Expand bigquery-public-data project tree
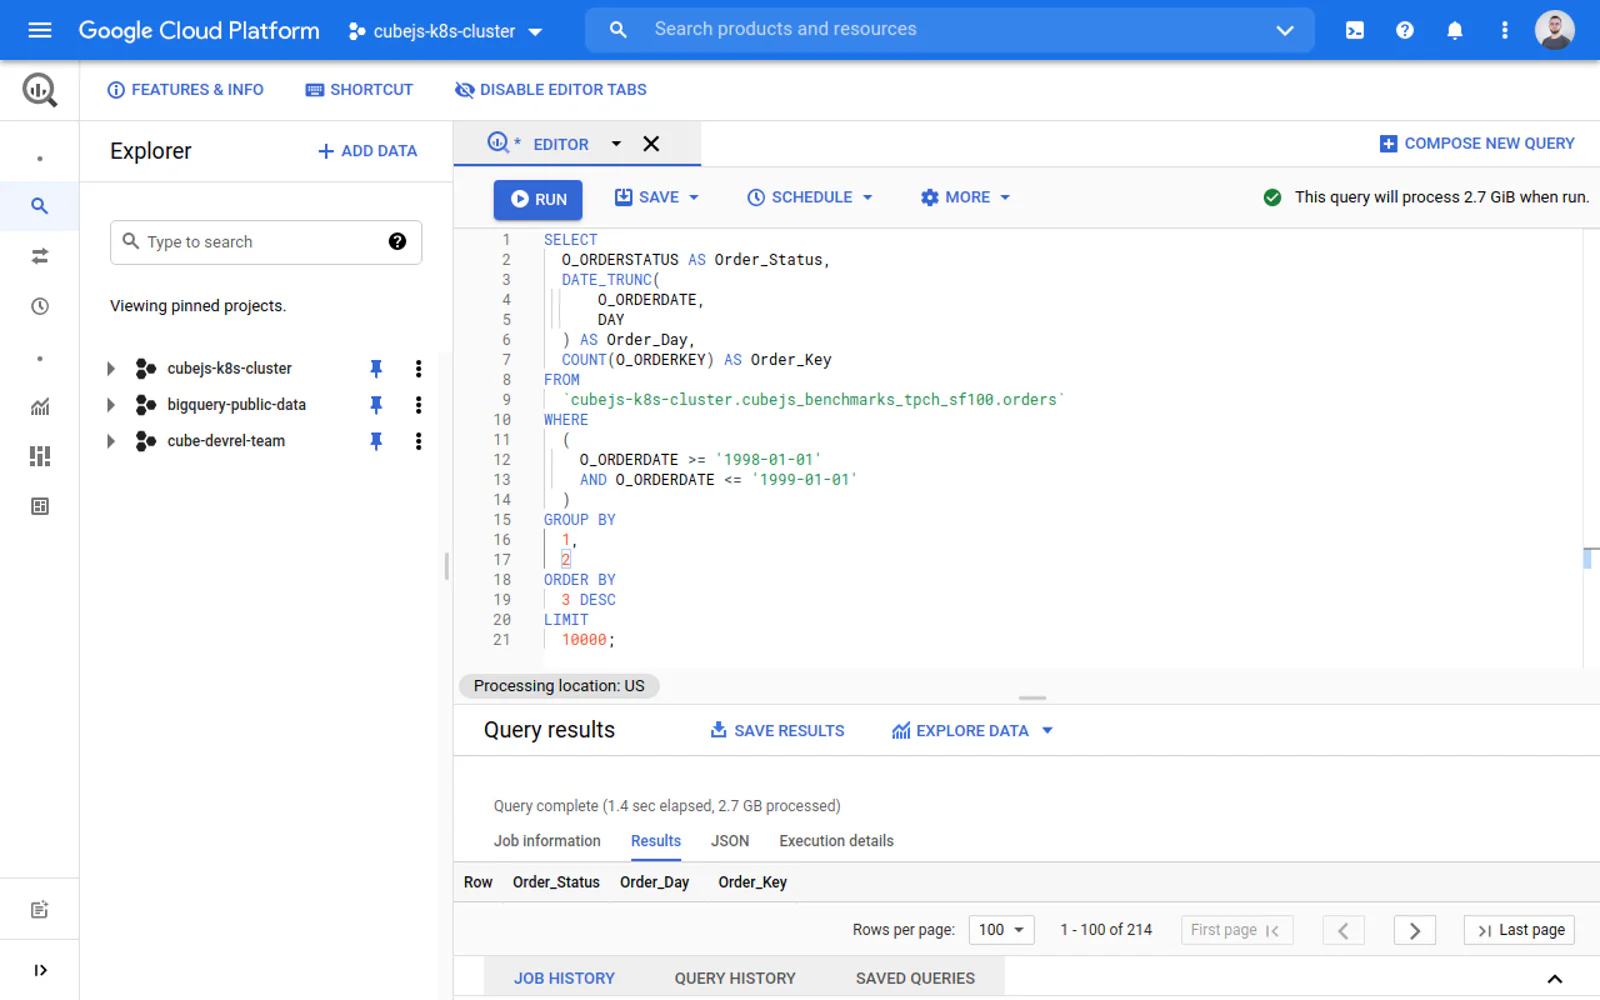The image size is (1600, 1000). tap(111, 405)
